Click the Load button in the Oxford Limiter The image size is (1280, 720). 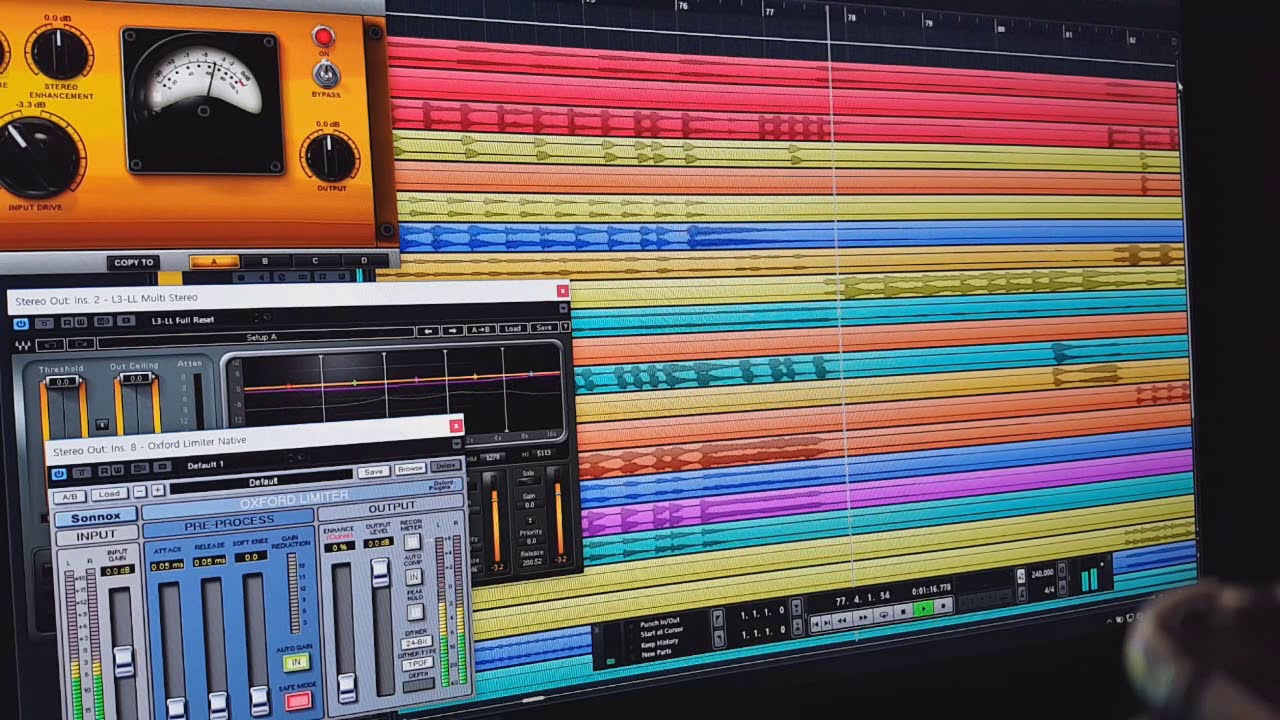point(109,494)
